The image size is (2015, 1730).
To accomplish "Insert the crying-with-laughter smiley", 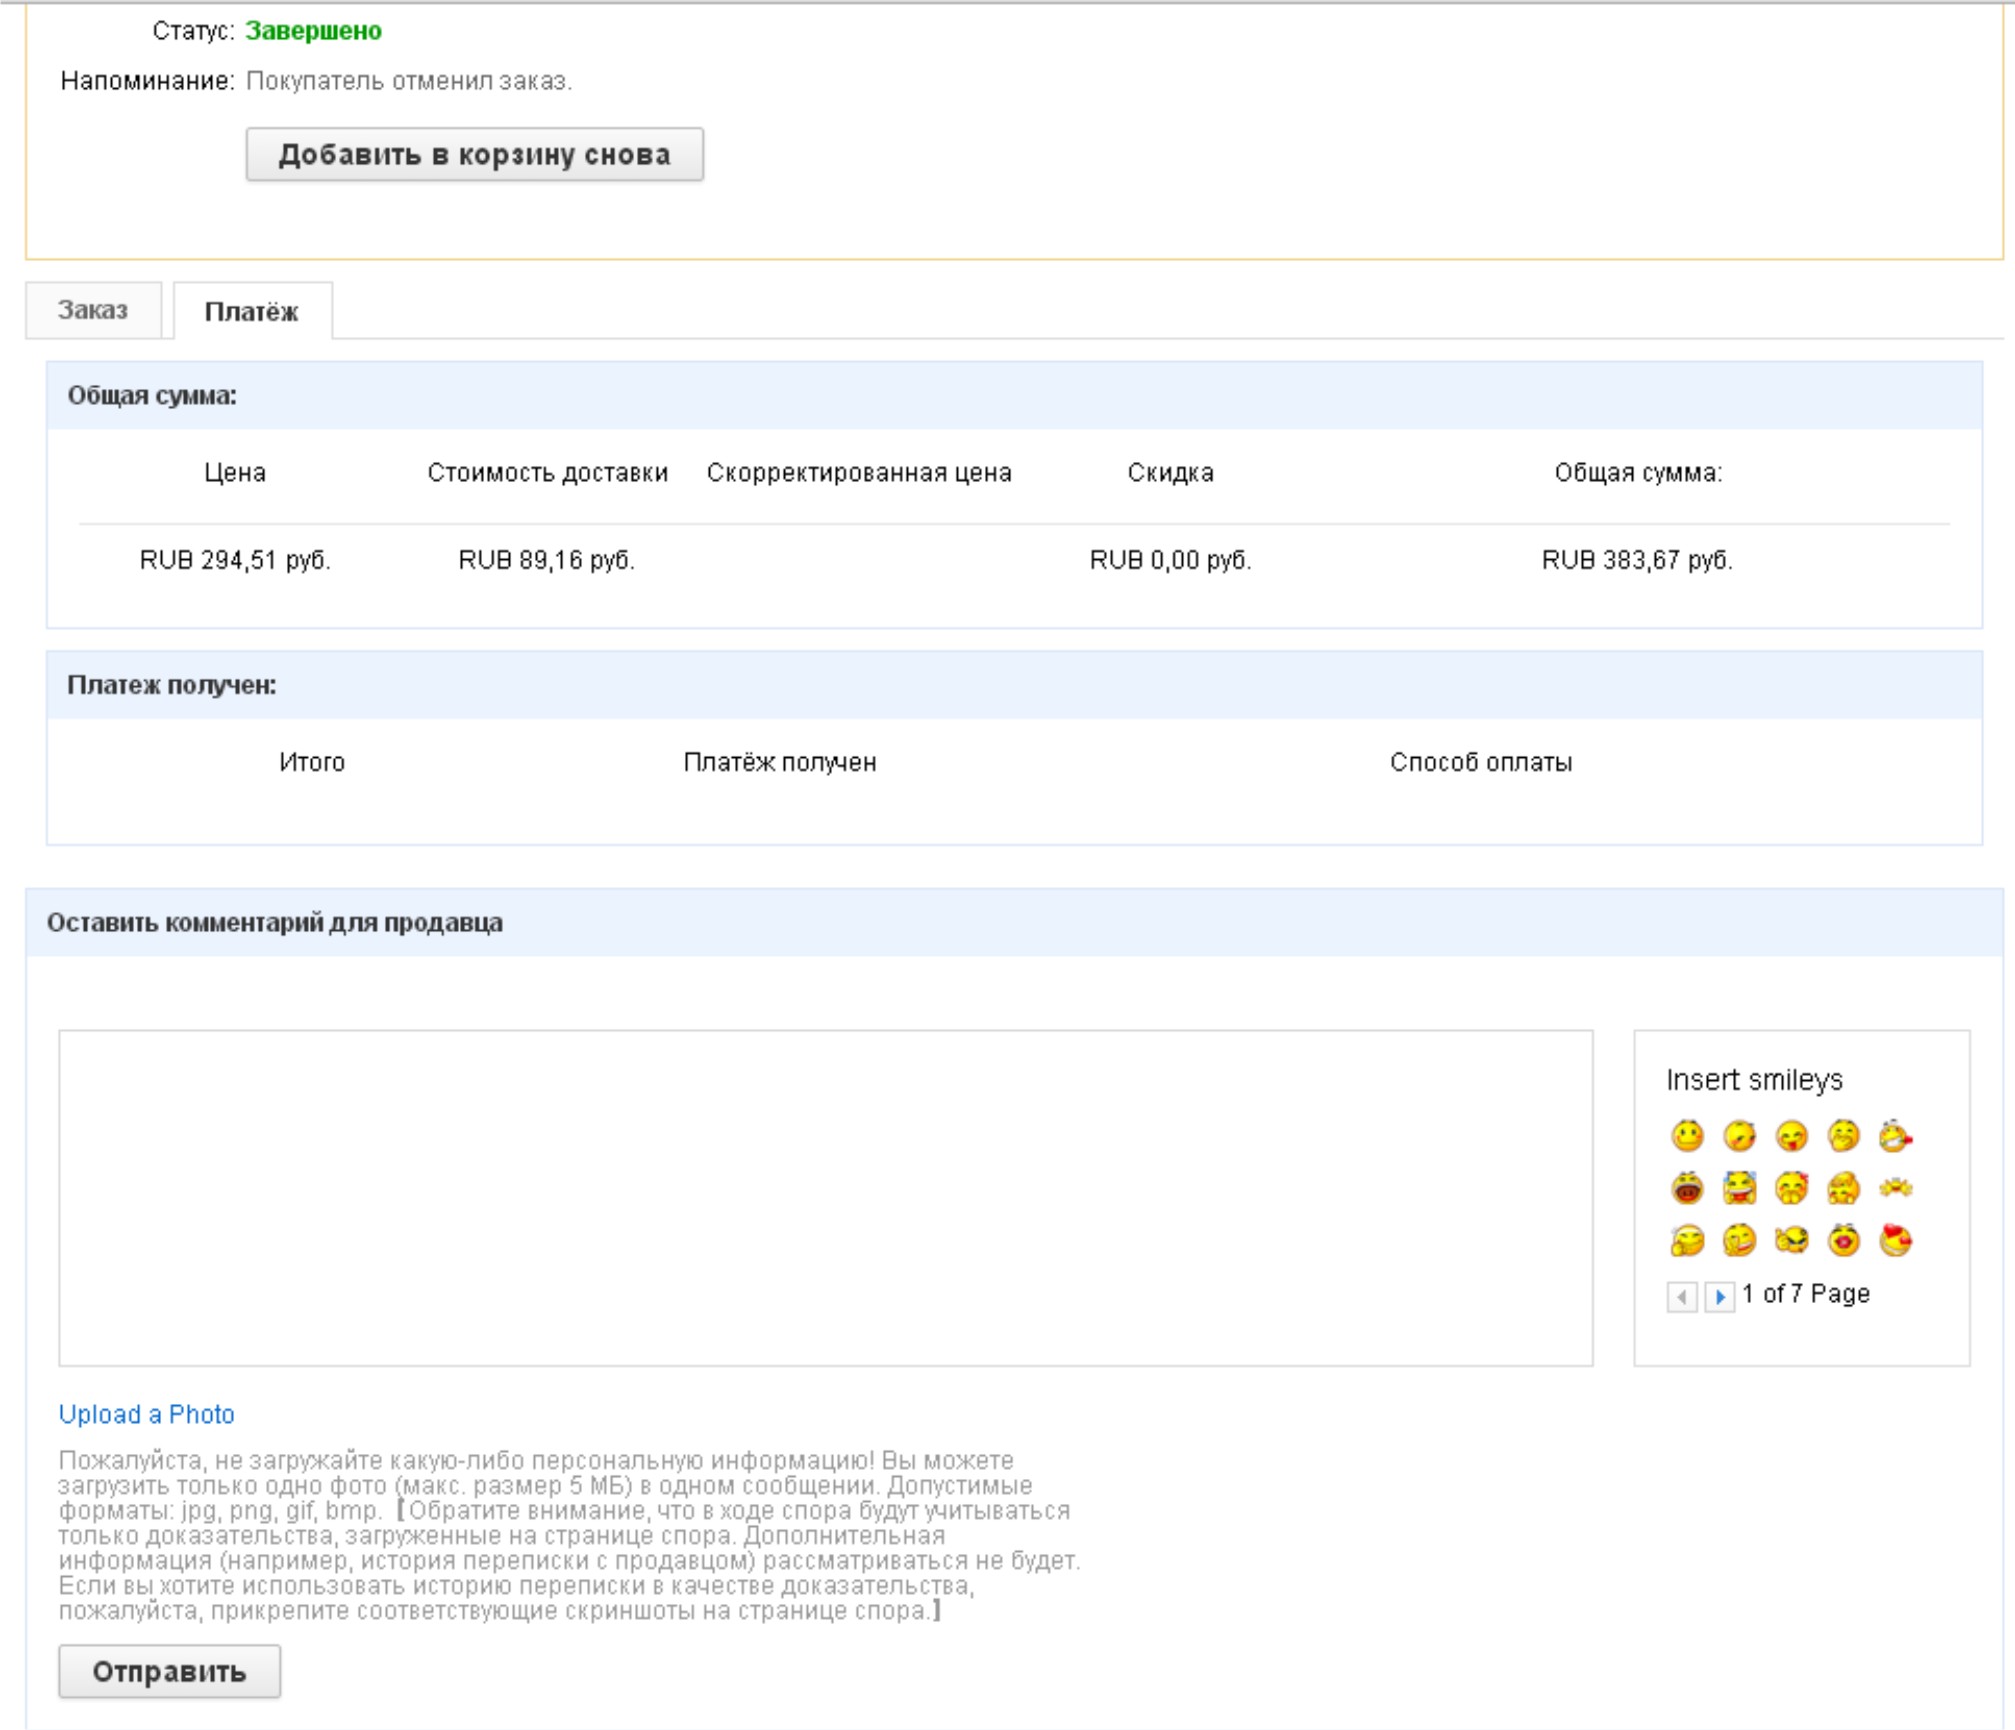I will point(1739,1188).
